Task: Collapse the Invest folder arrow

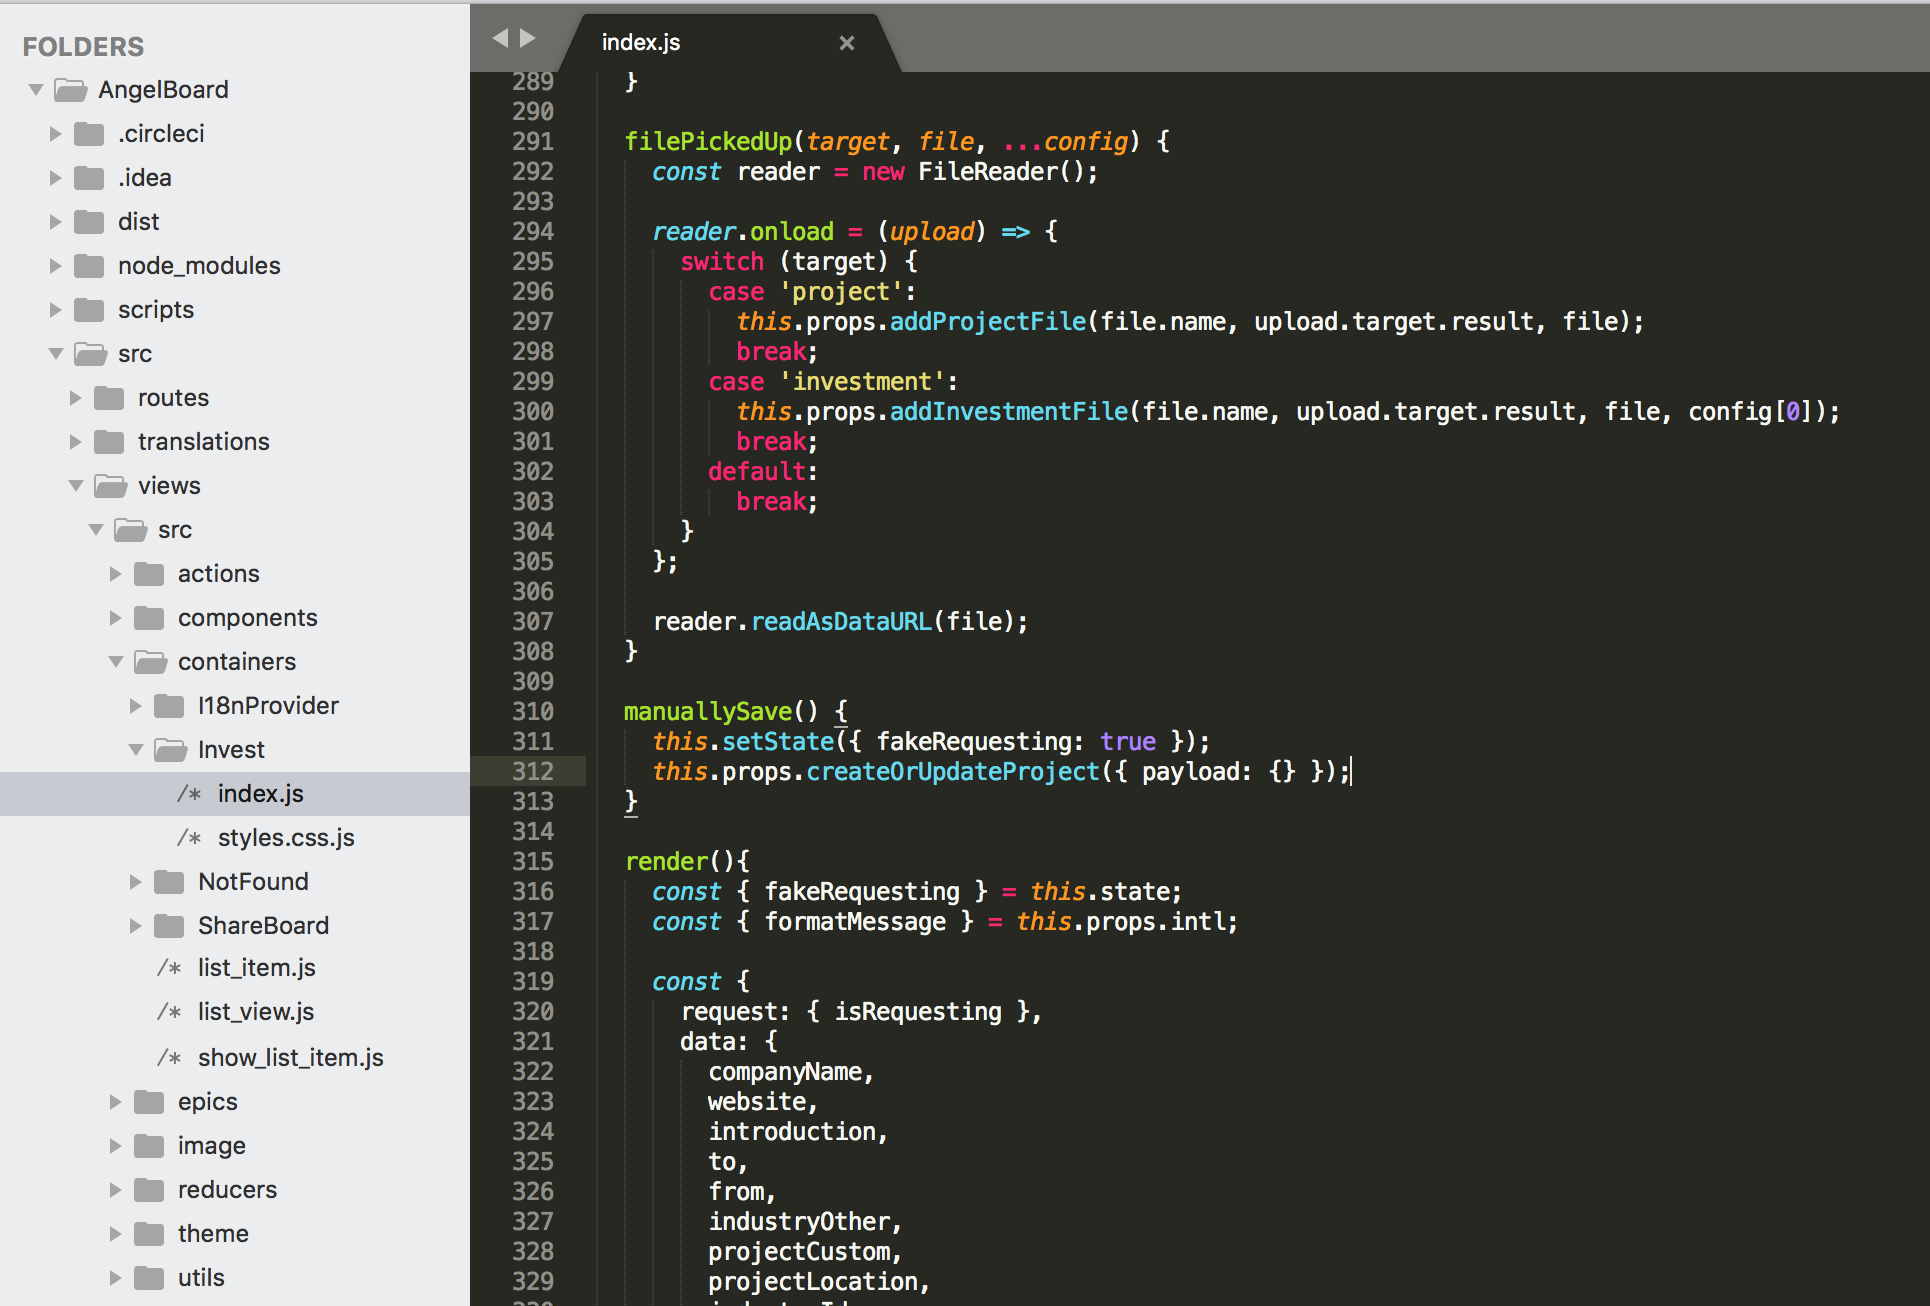Action: pos(136,750)
